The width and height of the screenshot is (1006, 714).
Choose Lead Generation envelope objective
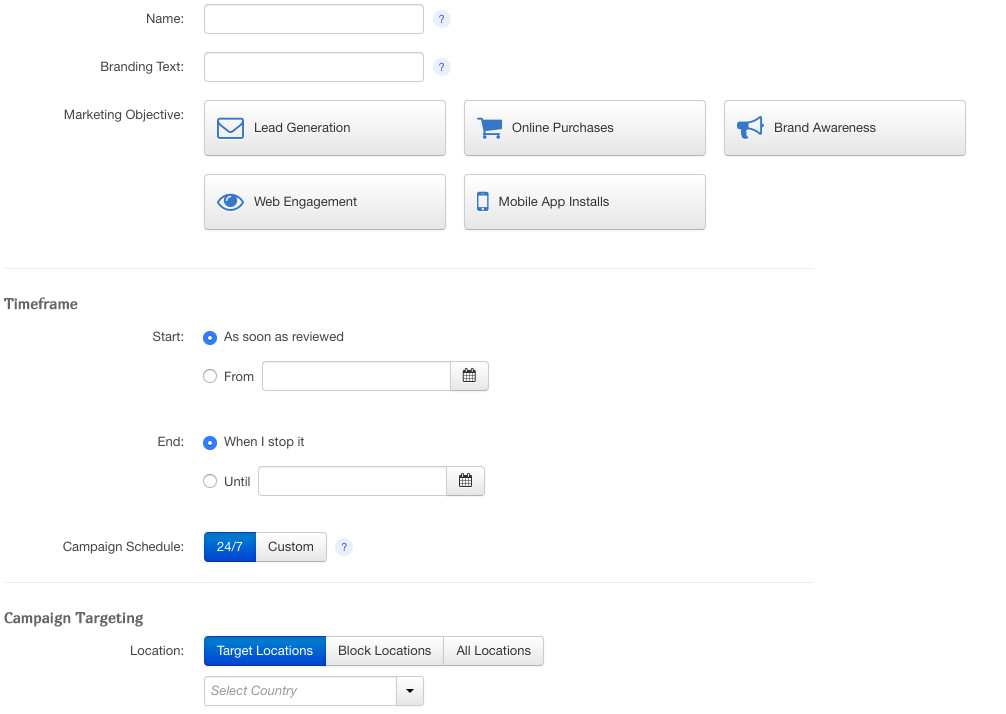pos(324,128)
